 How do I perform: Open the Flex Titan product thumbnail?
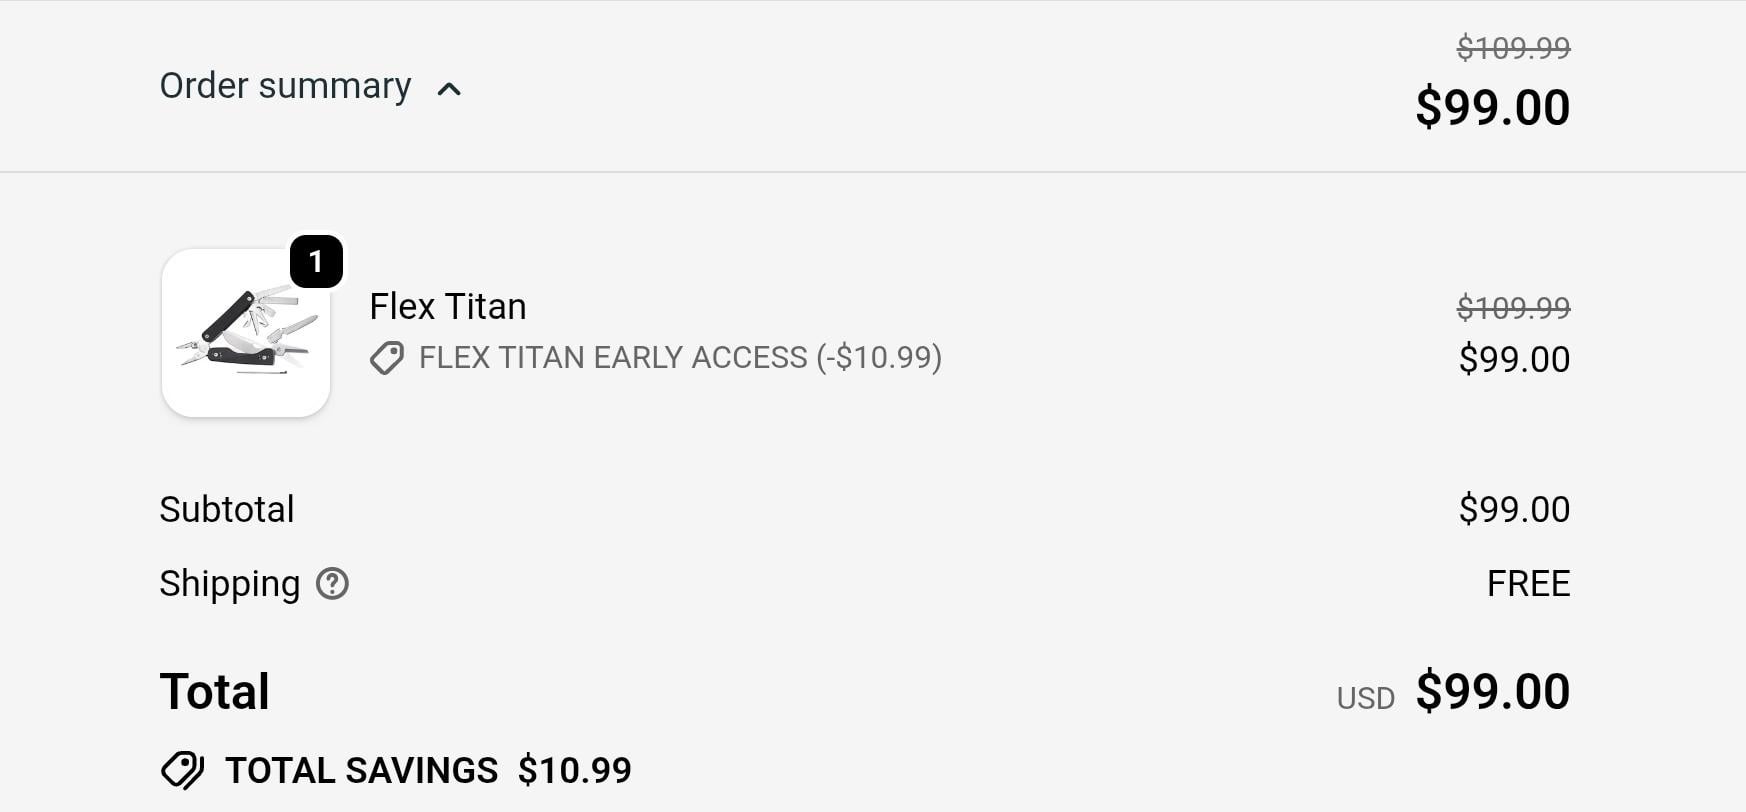(x=246, y=333)
